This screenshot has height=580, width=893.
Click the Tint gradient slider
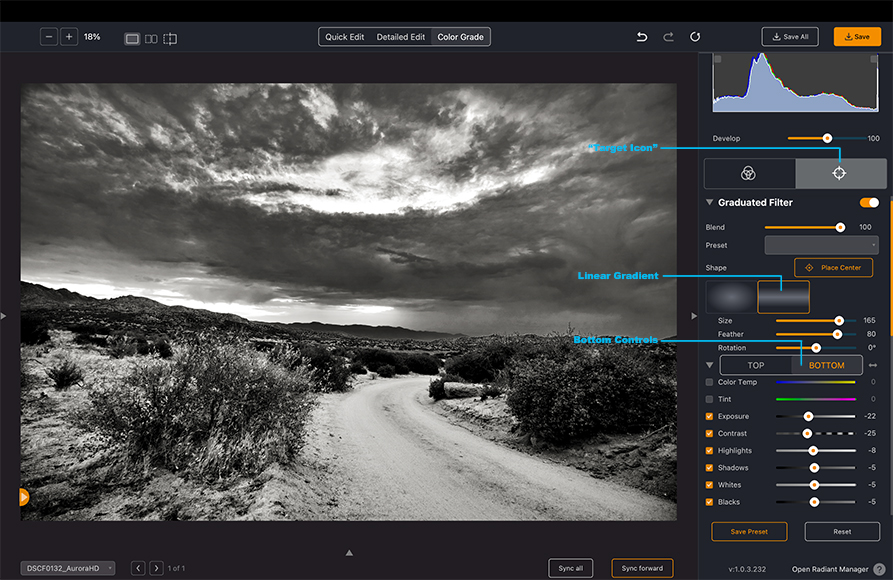(816, 399)
